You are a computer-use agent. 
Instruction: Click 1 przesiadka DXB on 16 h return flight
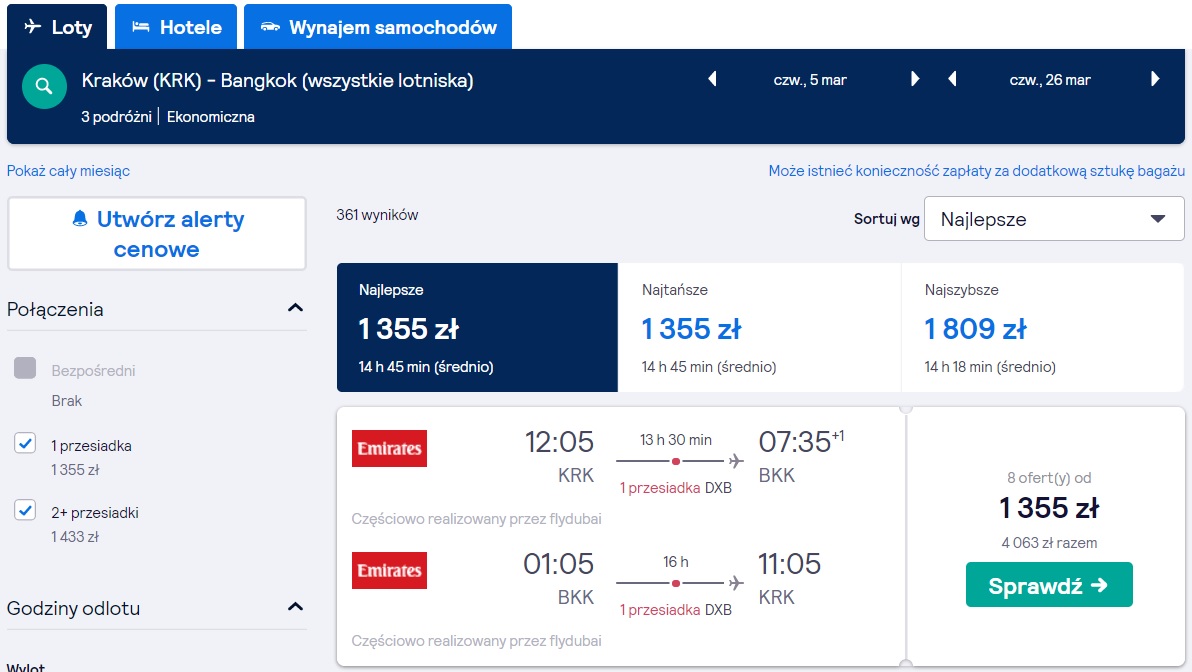coord(675,610)
